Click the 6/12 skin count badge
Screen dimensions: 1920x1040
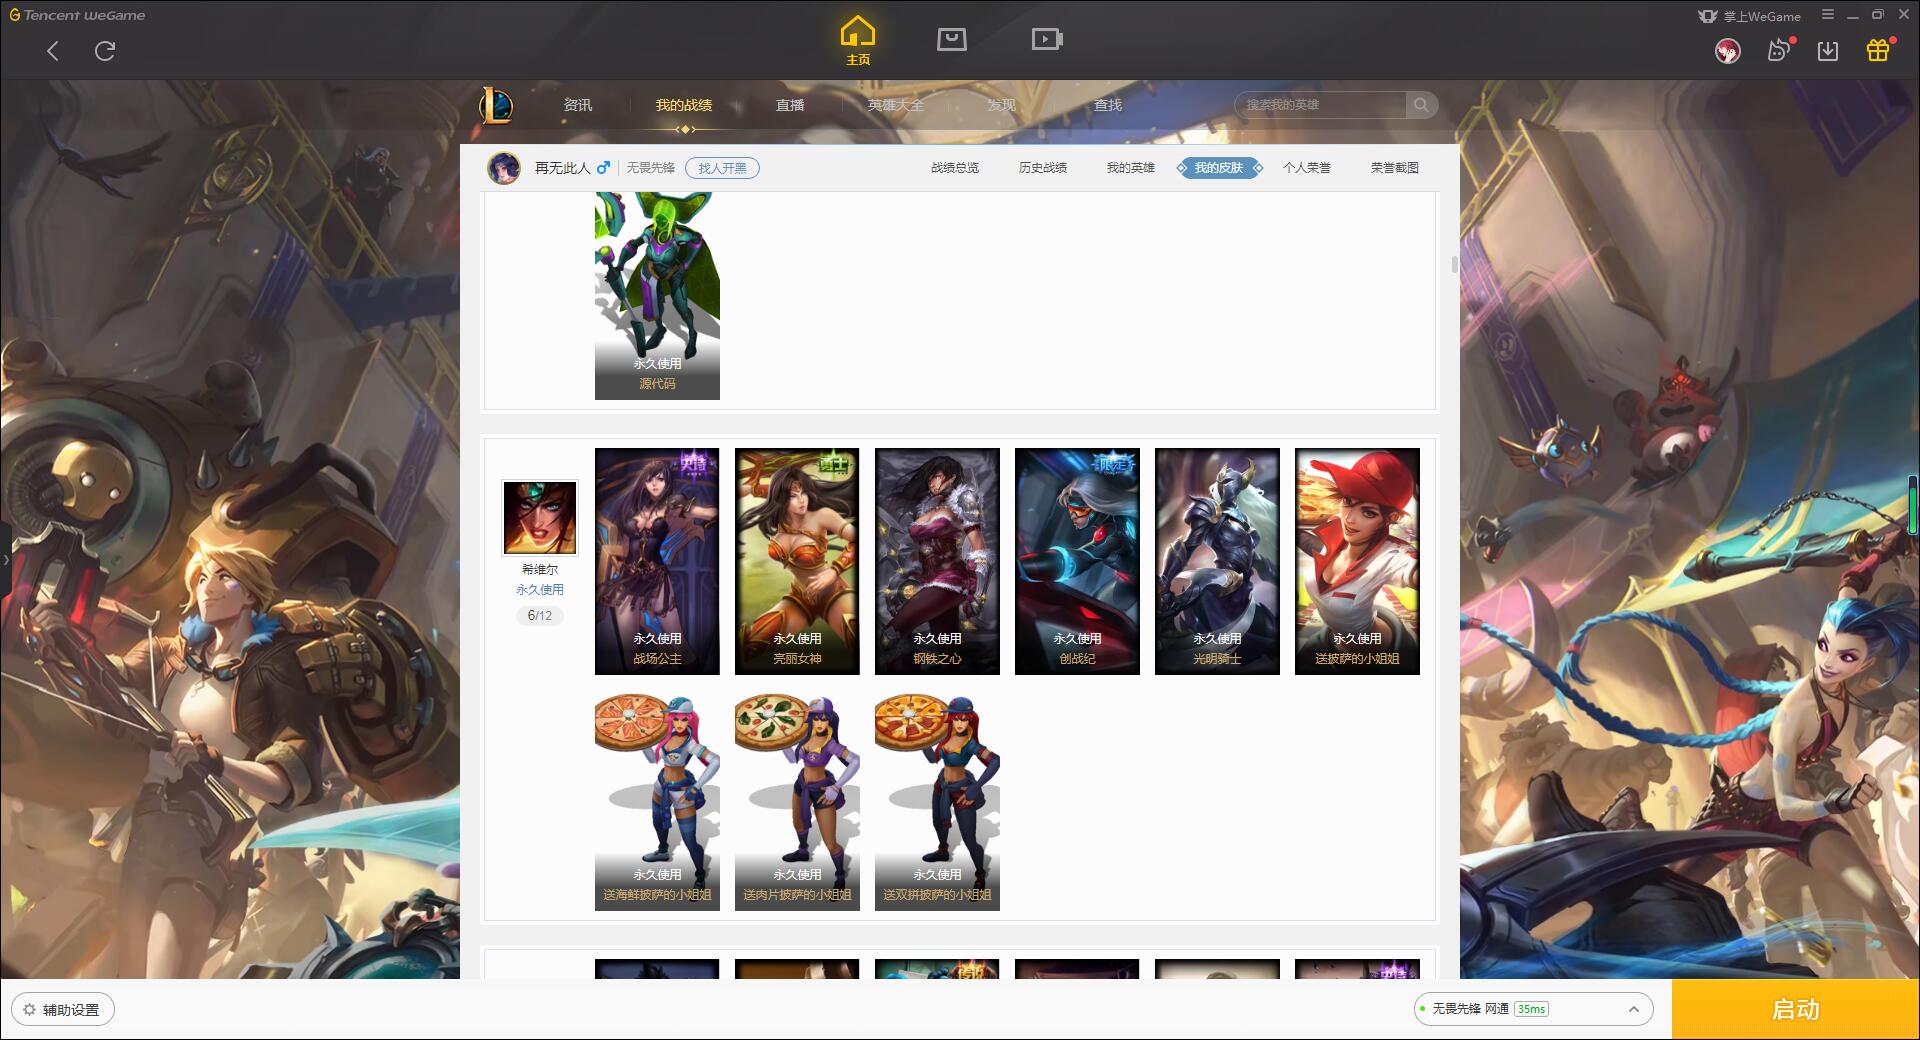pyautogui.click(x=540, y=615)
